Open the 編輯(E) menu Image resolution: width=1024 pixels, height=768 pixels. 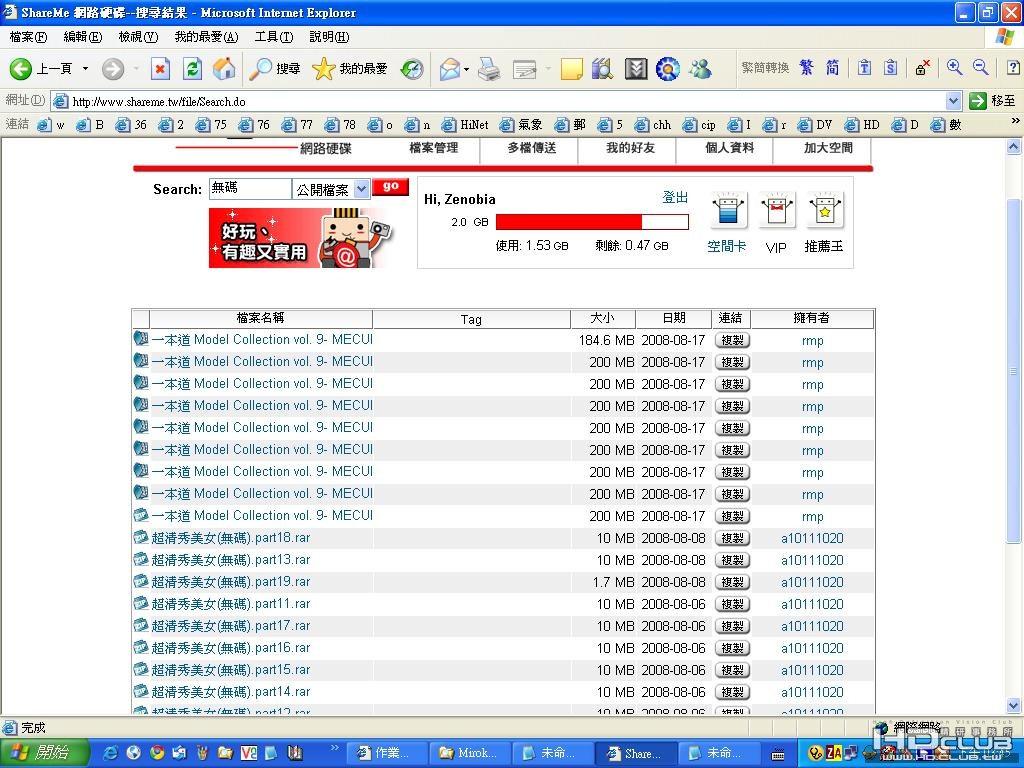(x=82, y=37)
